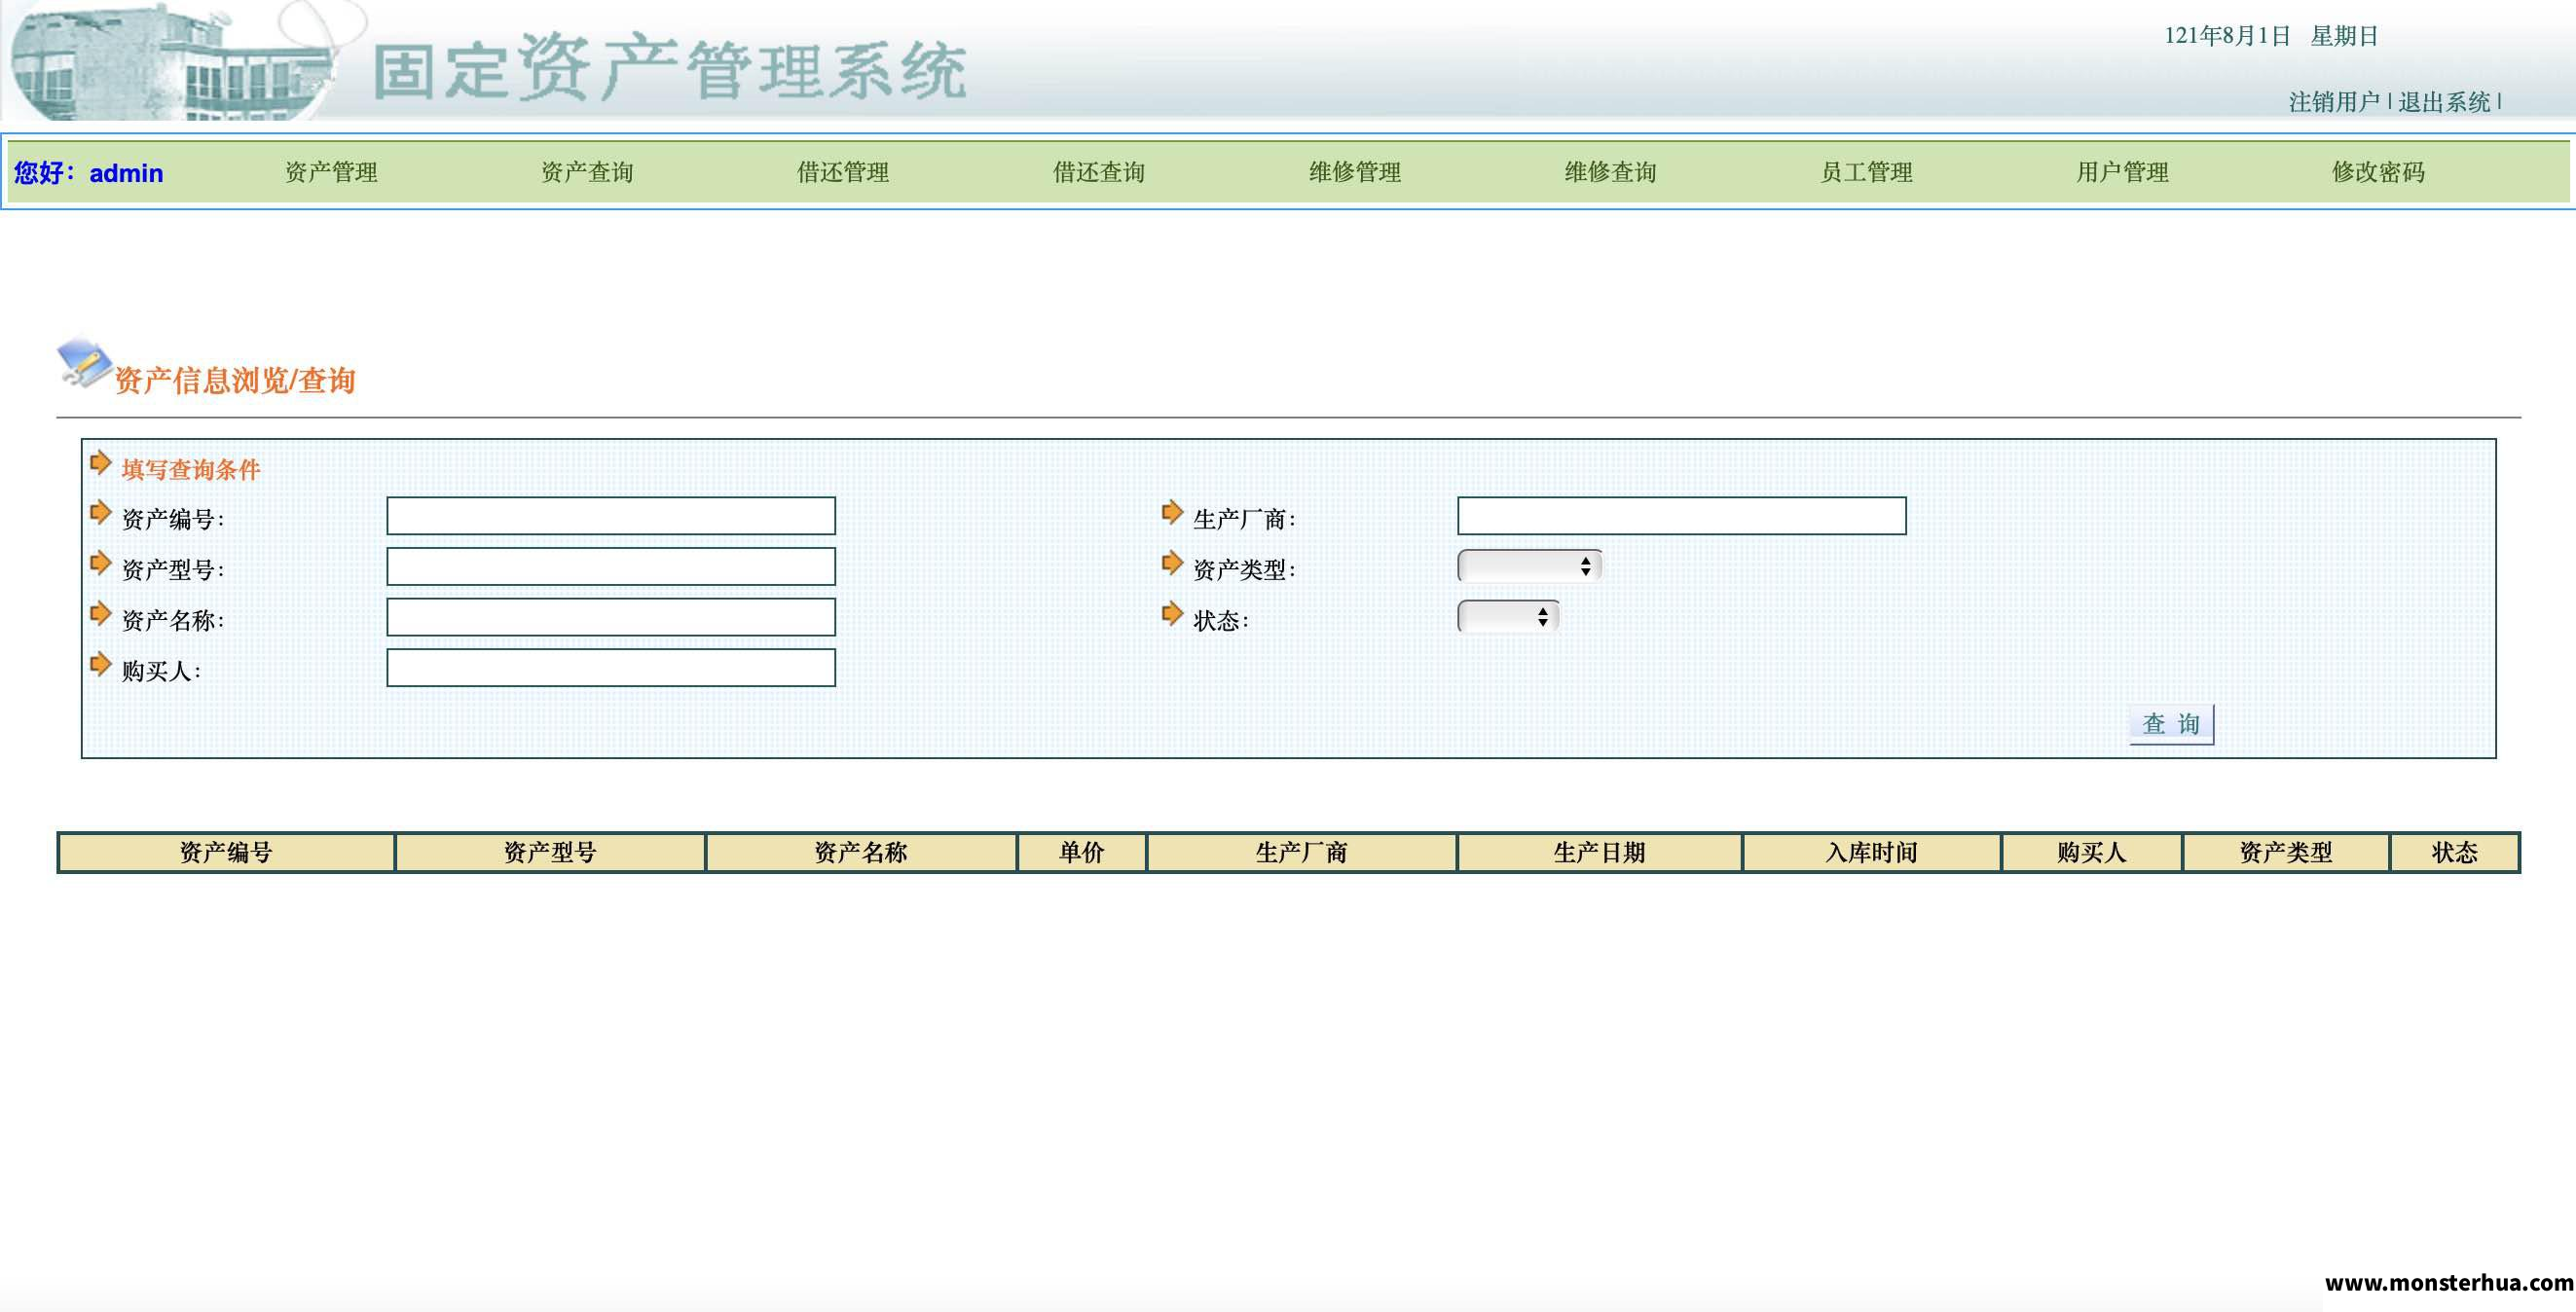Image resolution: width=2576 pixels, height=1312 pixels.
Task: Click the date text 121年8月1日 星期日
Action: (x=2271, y=36)
